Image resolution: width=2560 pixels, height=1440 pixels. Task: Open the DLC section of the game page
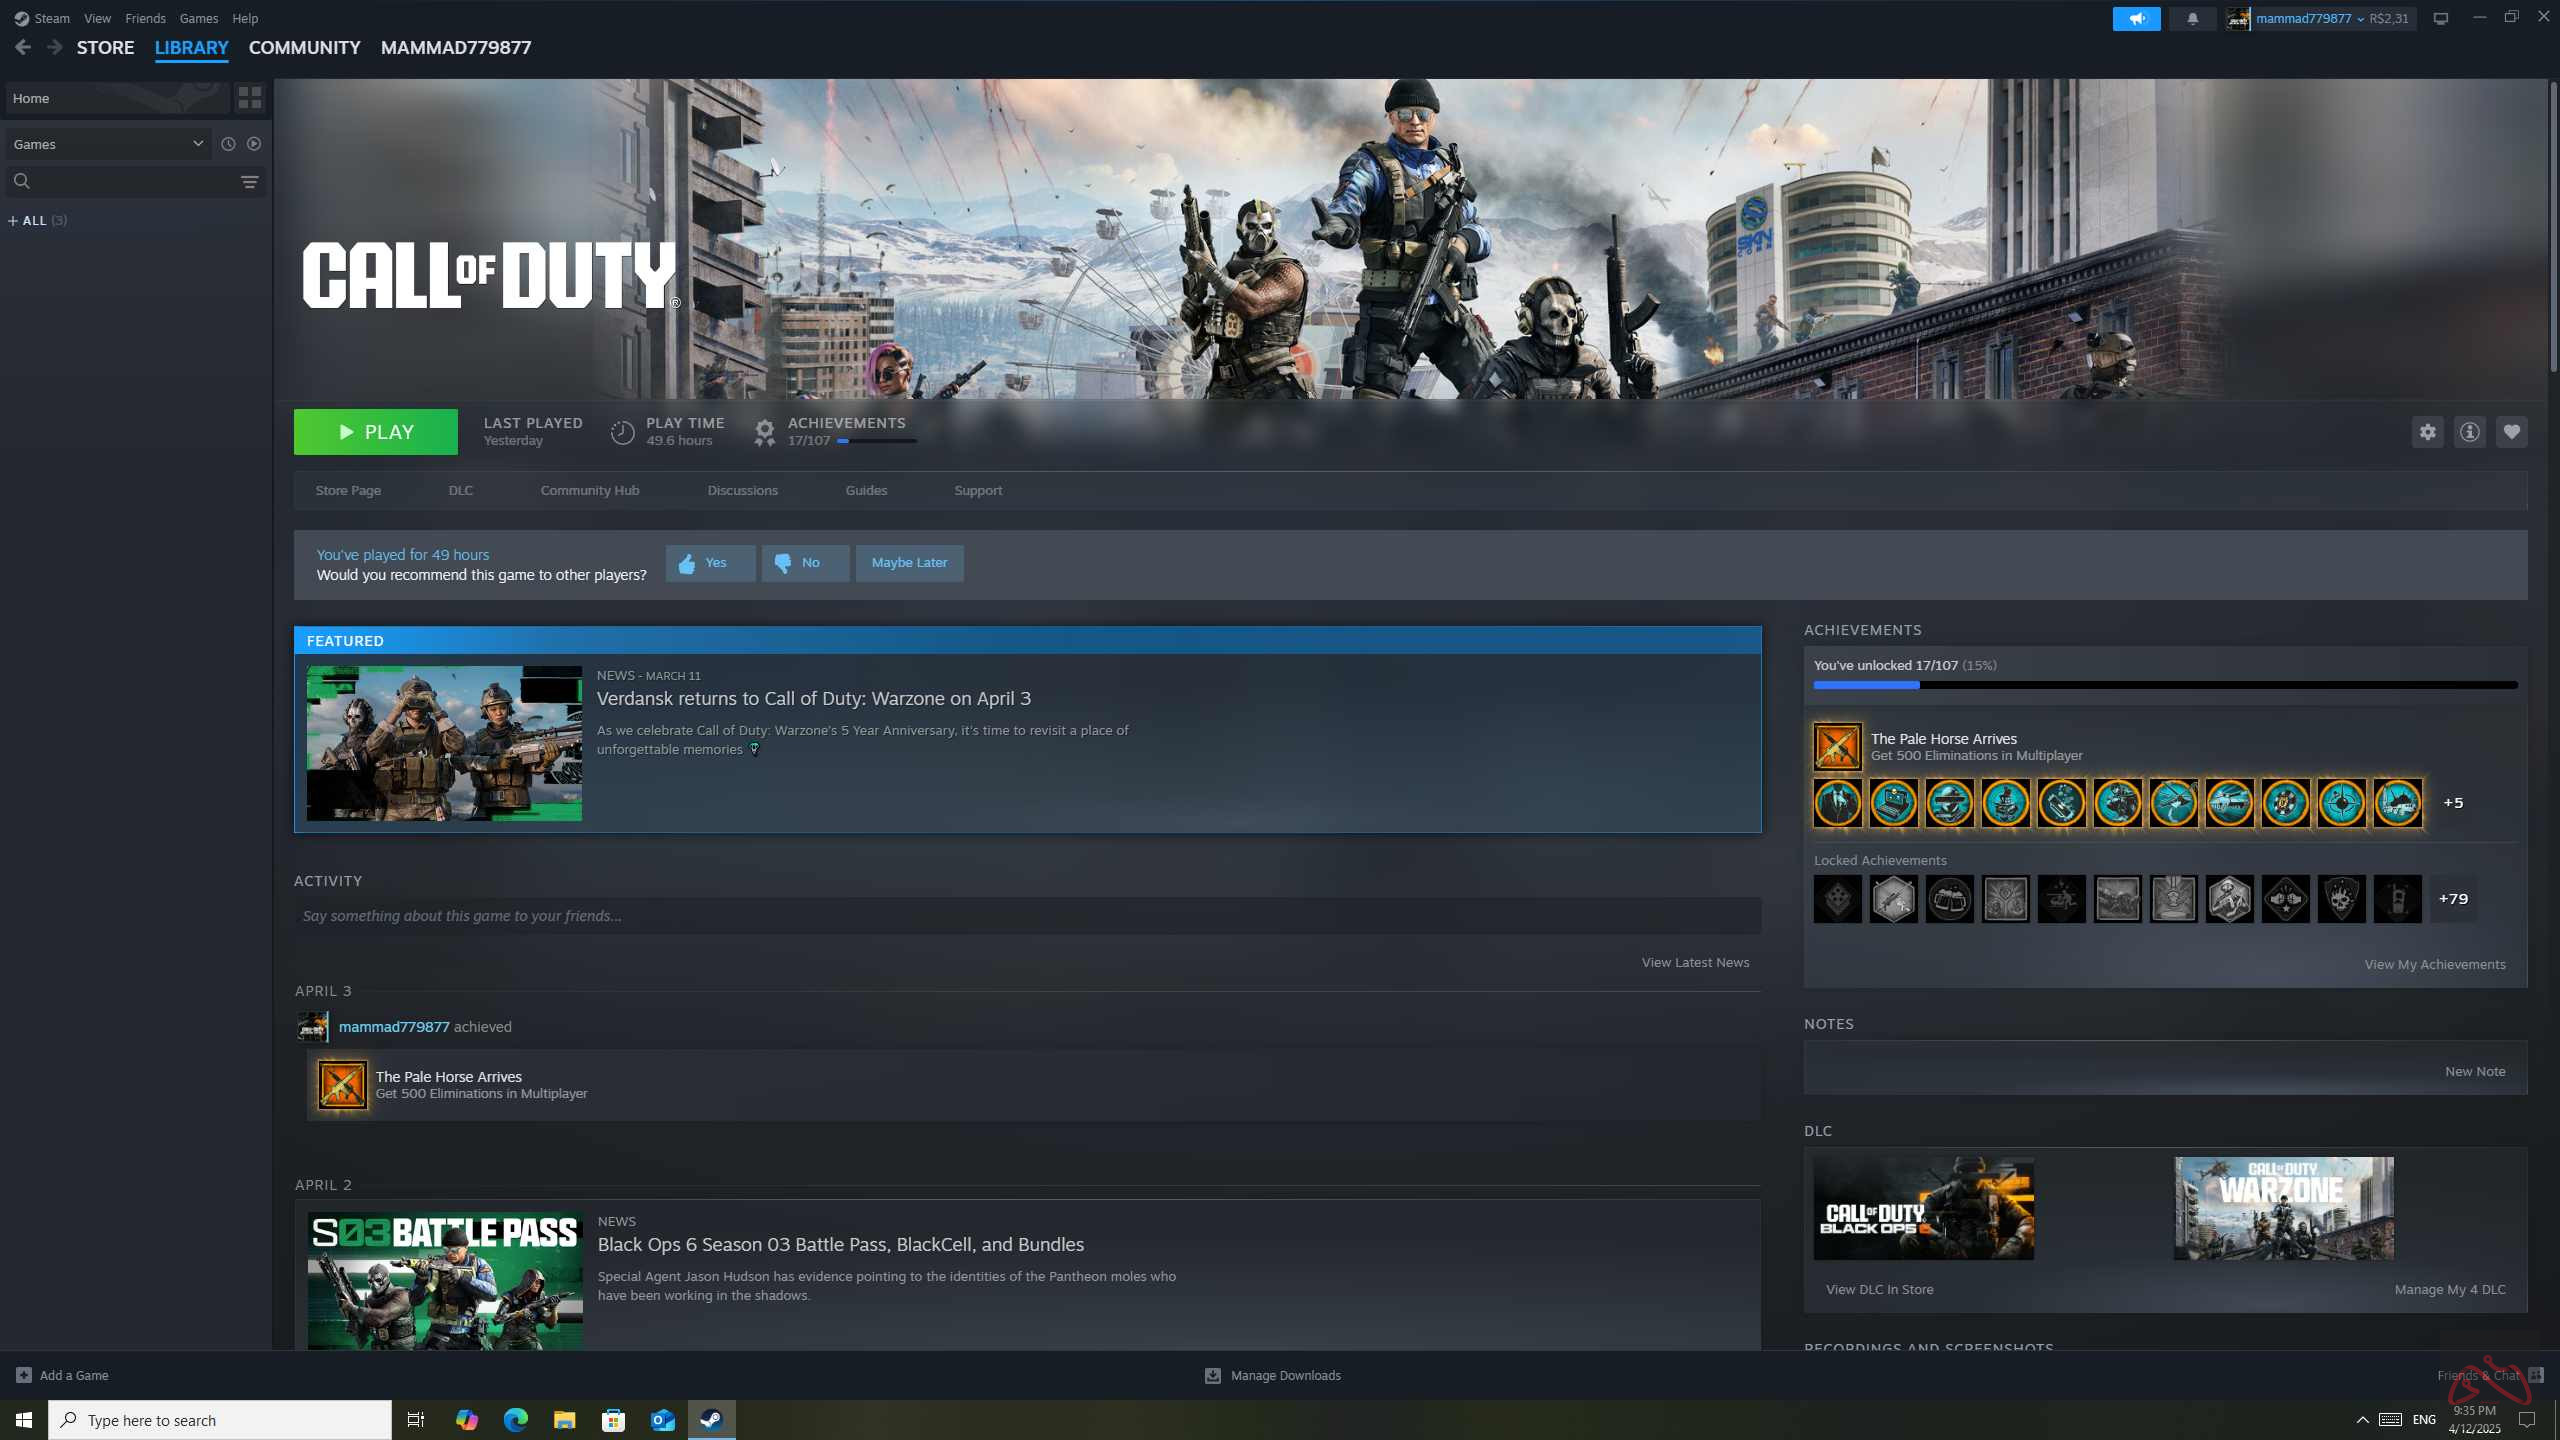pos(460,490)
